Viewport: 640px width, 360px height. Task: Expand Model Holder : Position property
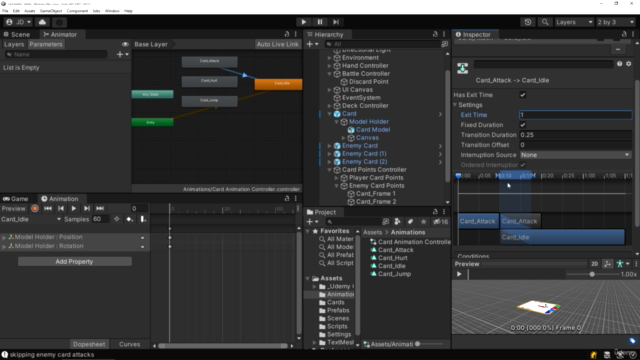coord(4,237)
